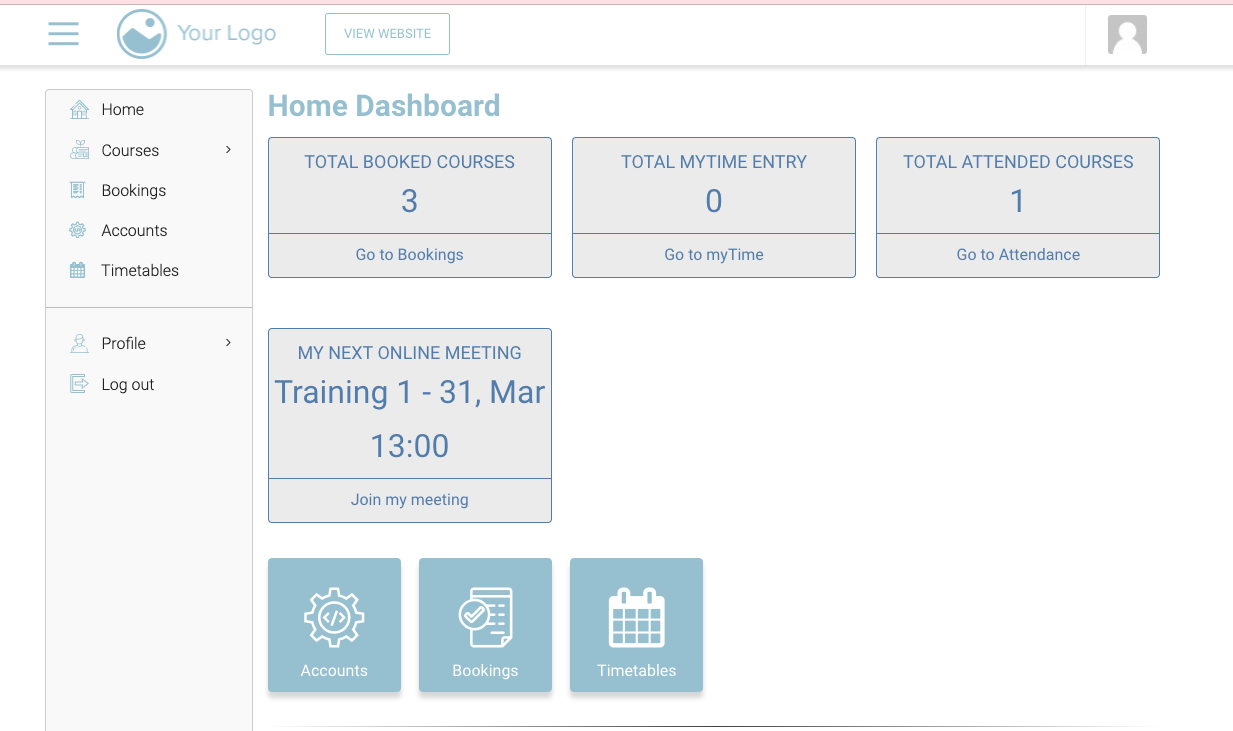Click the Your Logo image icon

(141, 34)
